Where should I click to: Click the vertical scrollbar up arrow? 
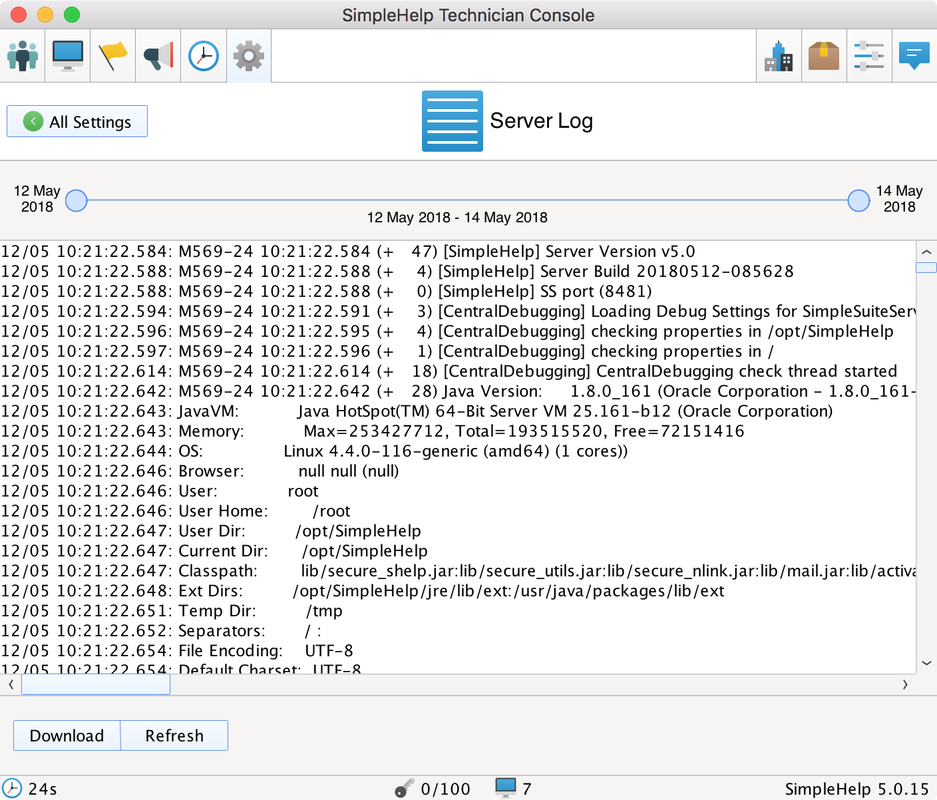(926, 252)
